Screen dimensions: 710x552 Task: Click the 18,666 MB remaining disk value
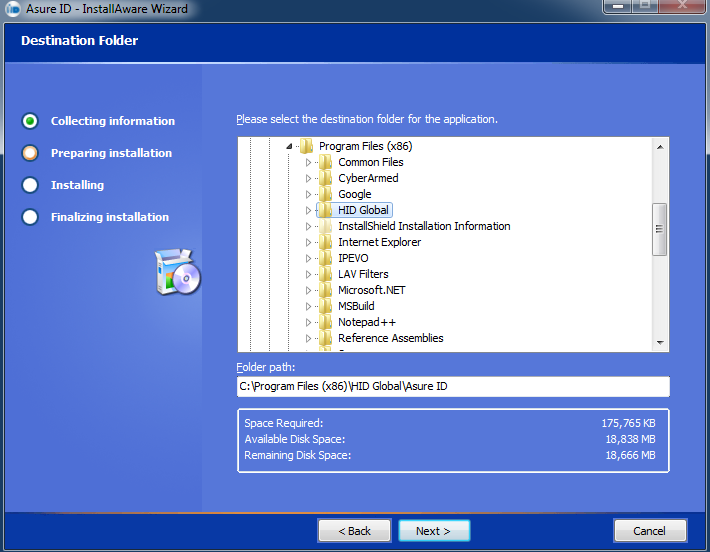coord(630,455)
